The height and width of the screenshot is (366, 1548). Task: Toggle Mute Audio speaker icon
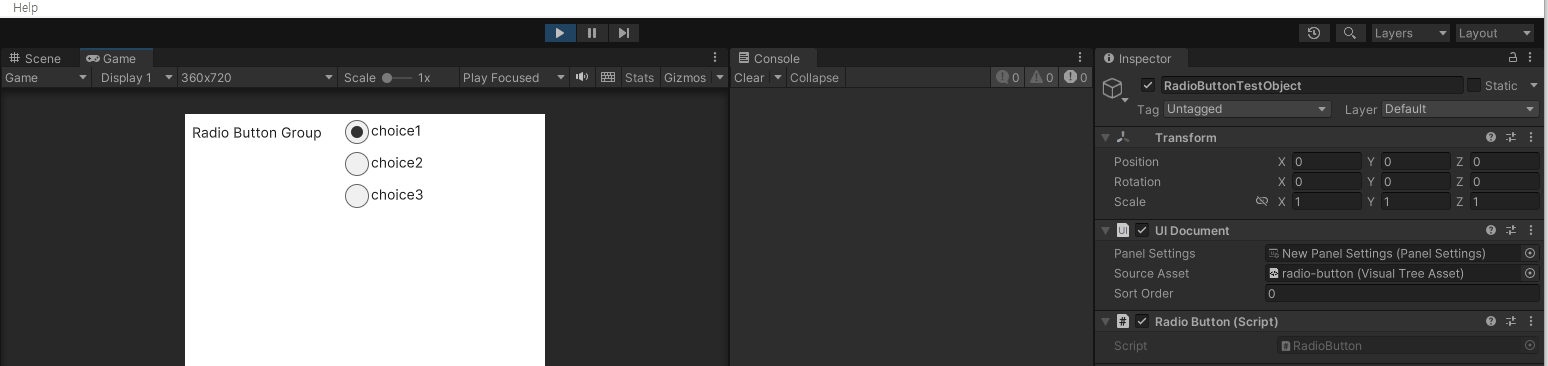(582, 77)
